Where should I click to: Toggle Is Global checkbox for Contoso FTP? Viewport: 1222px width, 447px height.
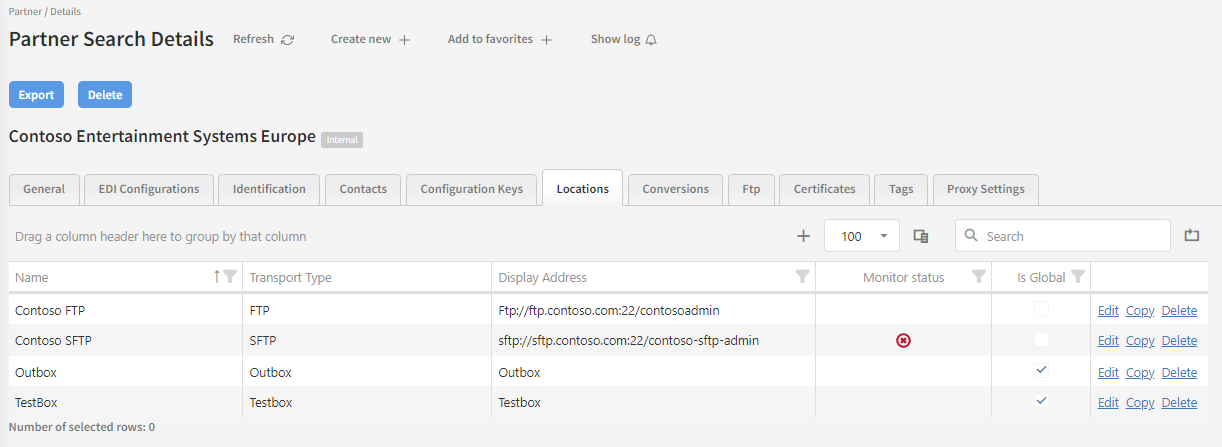[x=1041, y=309]
